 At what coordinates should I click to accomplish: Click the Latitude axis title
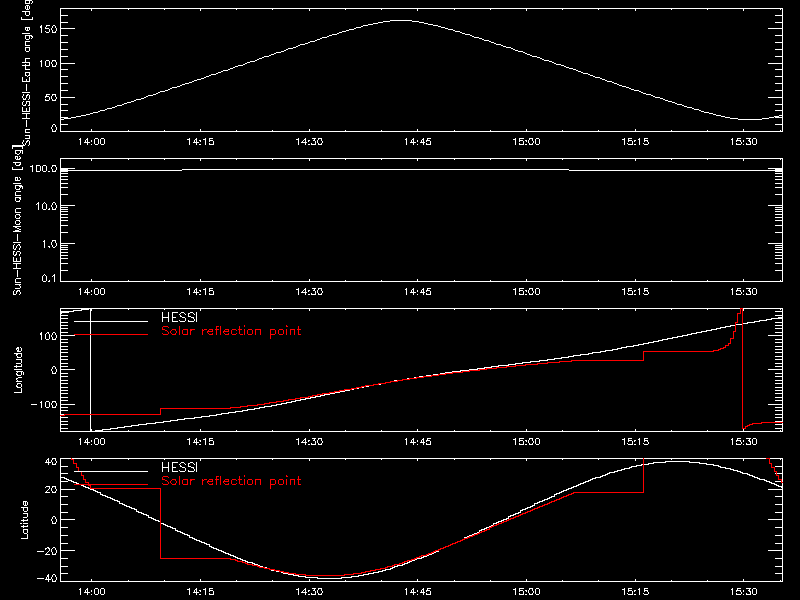[x=24, y=520]
